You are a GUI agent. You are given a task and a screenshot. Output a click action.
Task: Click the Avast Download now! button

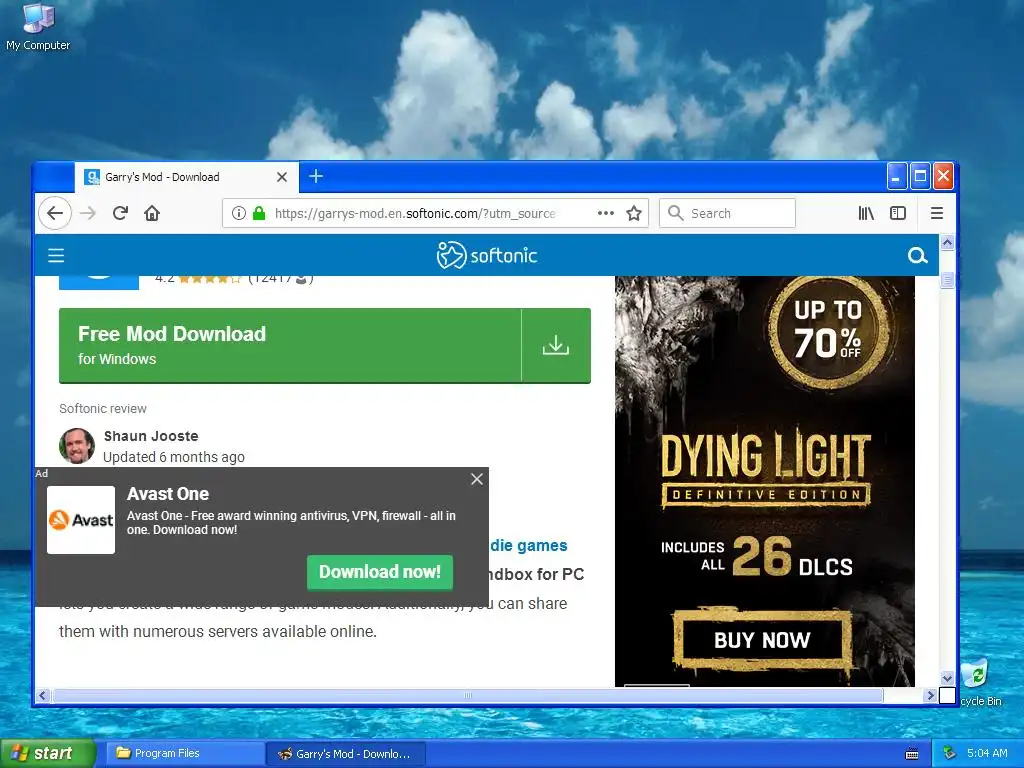click(x=380, y=572)
